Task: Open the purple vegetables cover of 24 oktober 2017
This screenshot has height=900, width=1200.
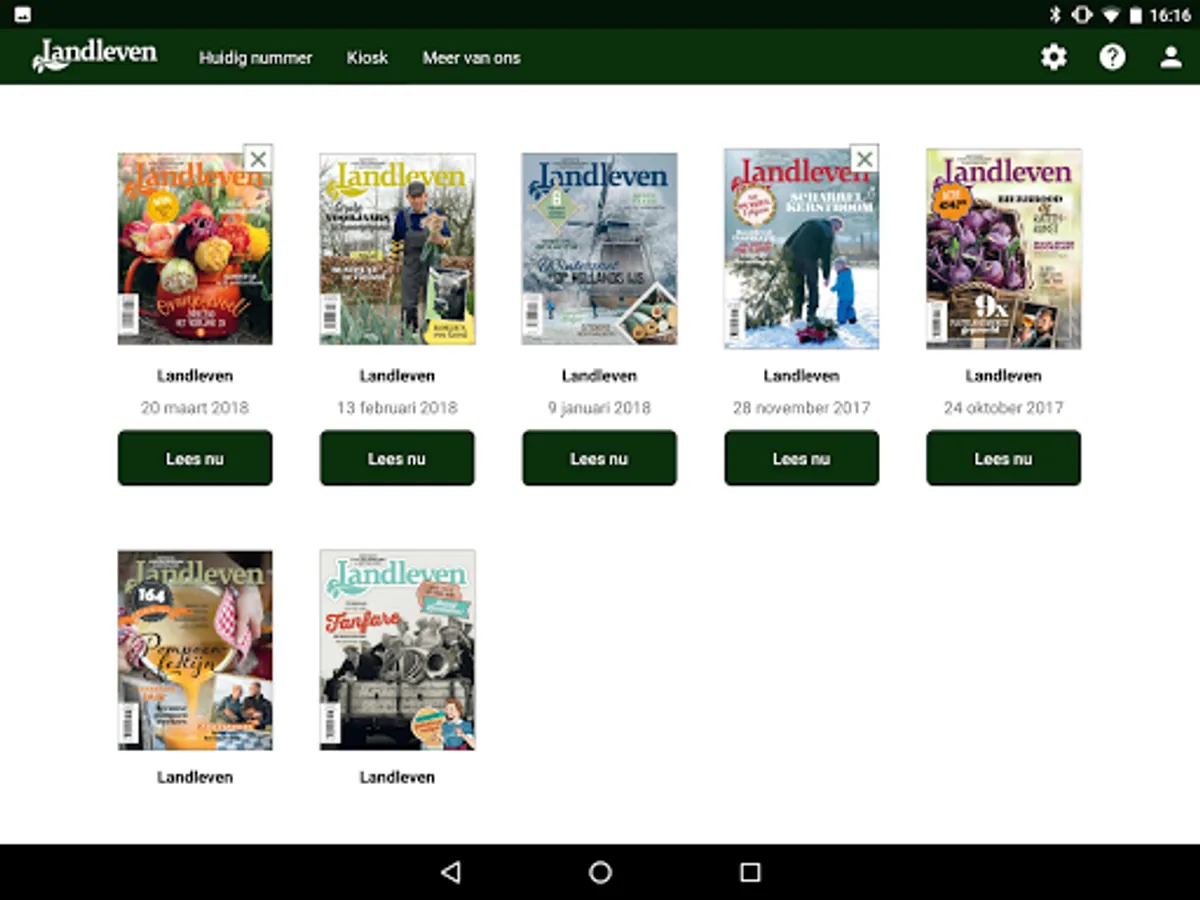Action: click(1004, 249)
